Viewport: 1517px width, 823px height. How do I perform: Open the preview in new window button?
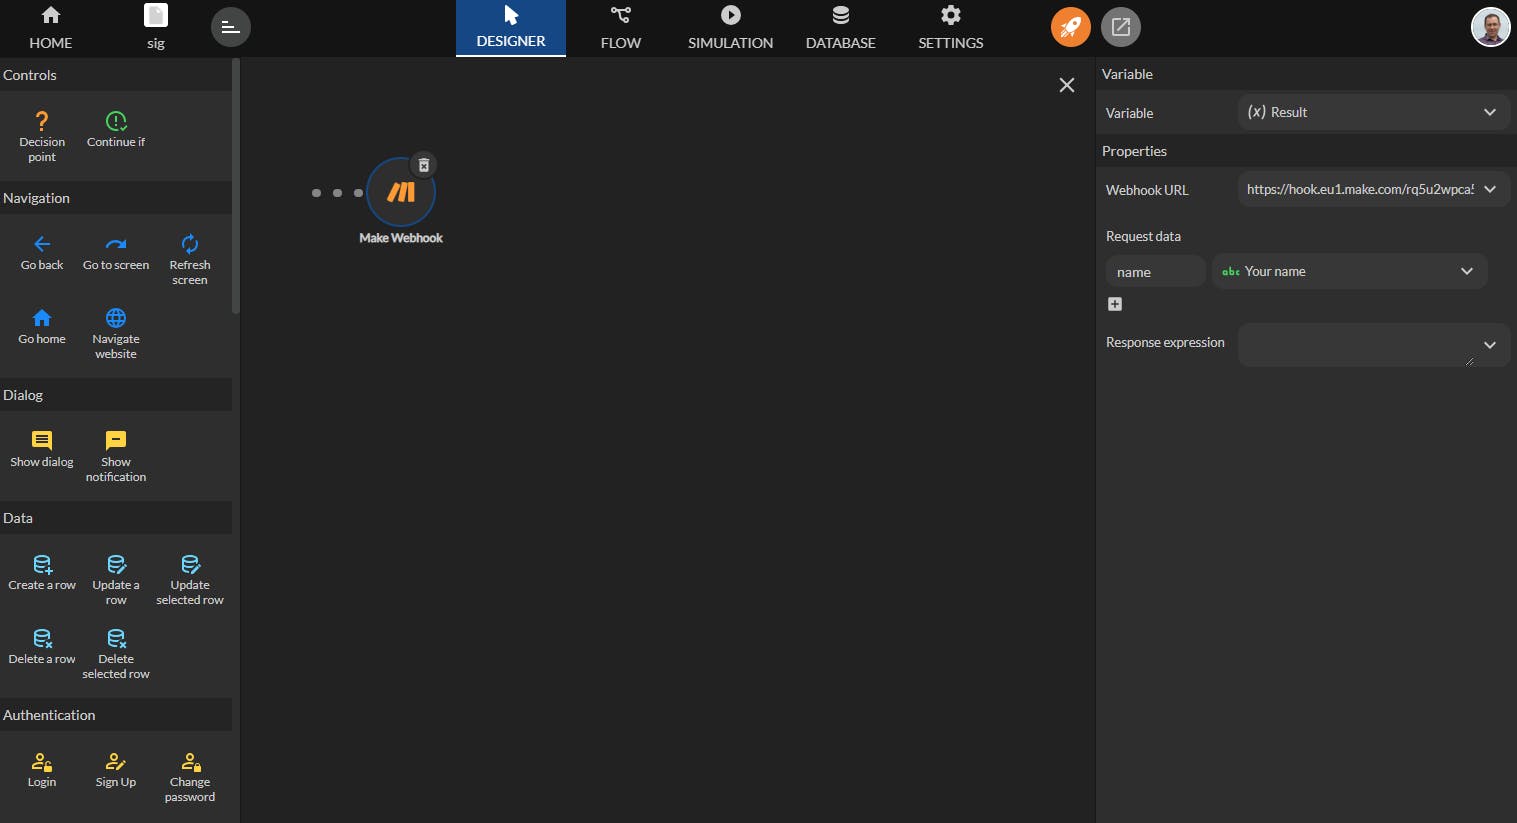pyautogui.click(x=1121, y=27)
